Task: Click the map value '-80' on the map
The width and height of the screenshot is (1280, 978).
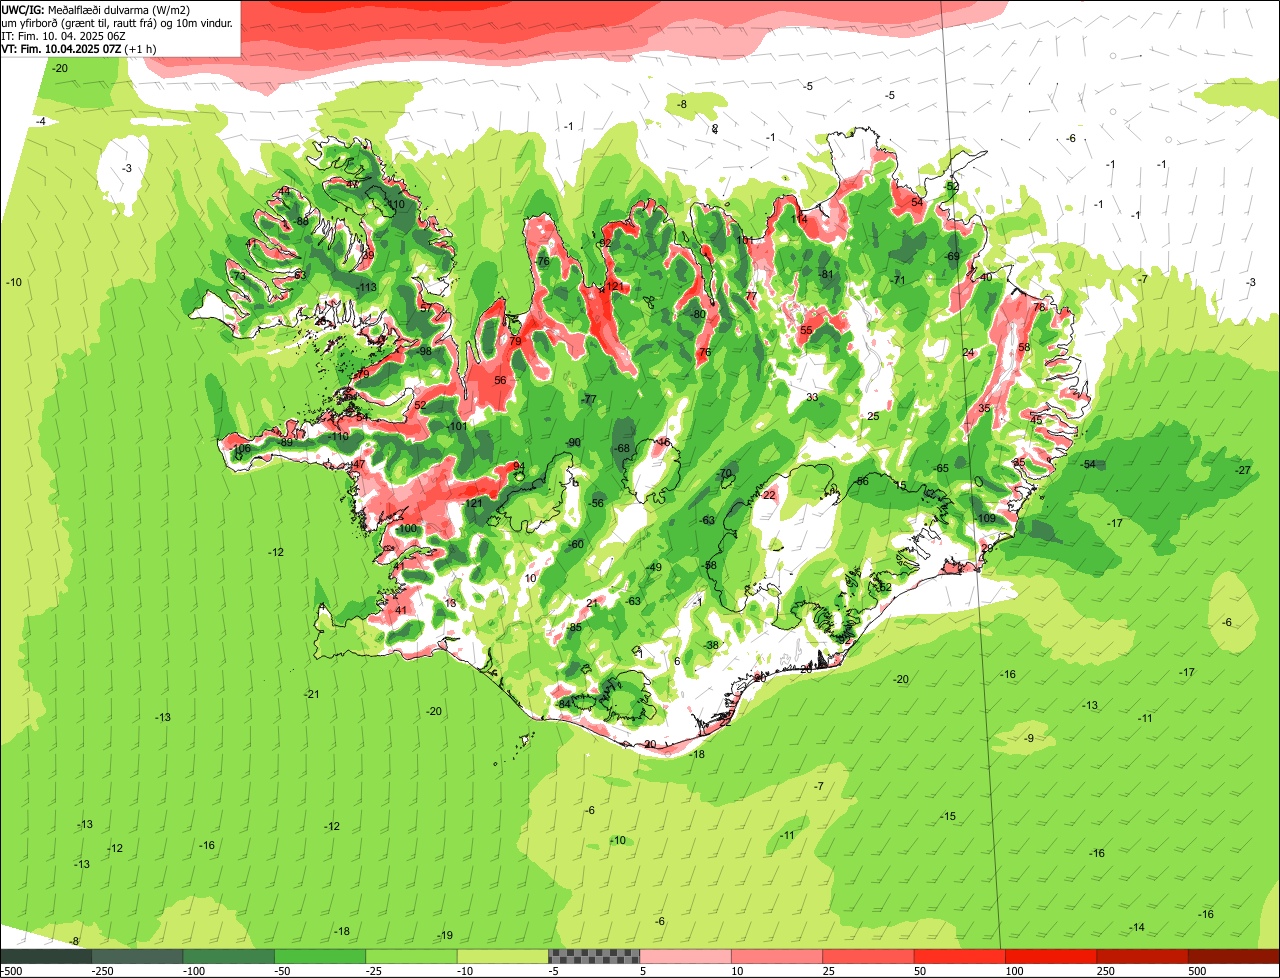Action: [x=698, y=314]
